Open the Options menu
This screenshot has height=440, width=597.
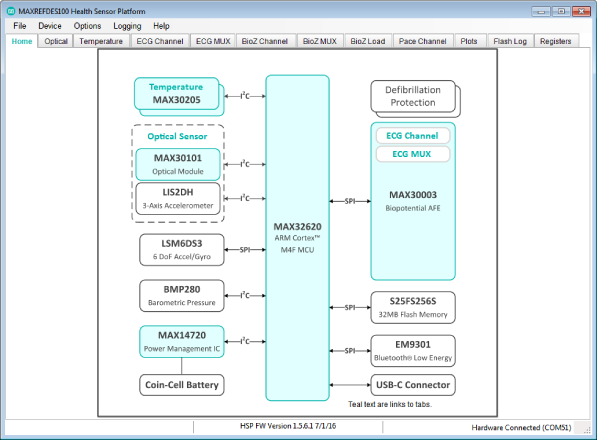click(x=87, y=26)
